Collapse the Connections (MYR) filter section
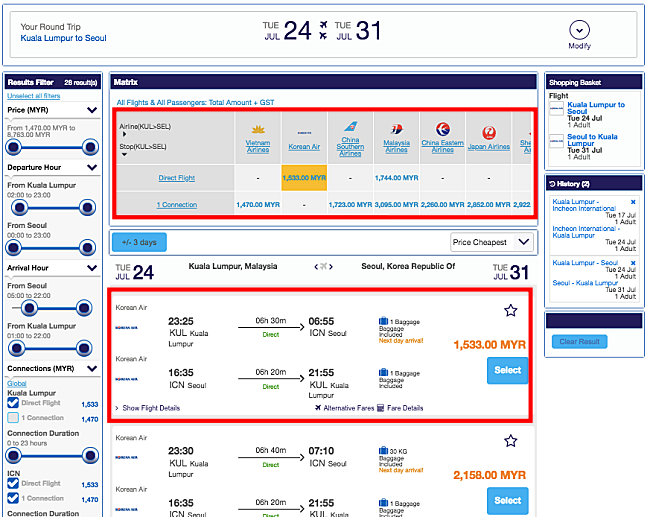This screenshot has width=650, height=517. 92,368
